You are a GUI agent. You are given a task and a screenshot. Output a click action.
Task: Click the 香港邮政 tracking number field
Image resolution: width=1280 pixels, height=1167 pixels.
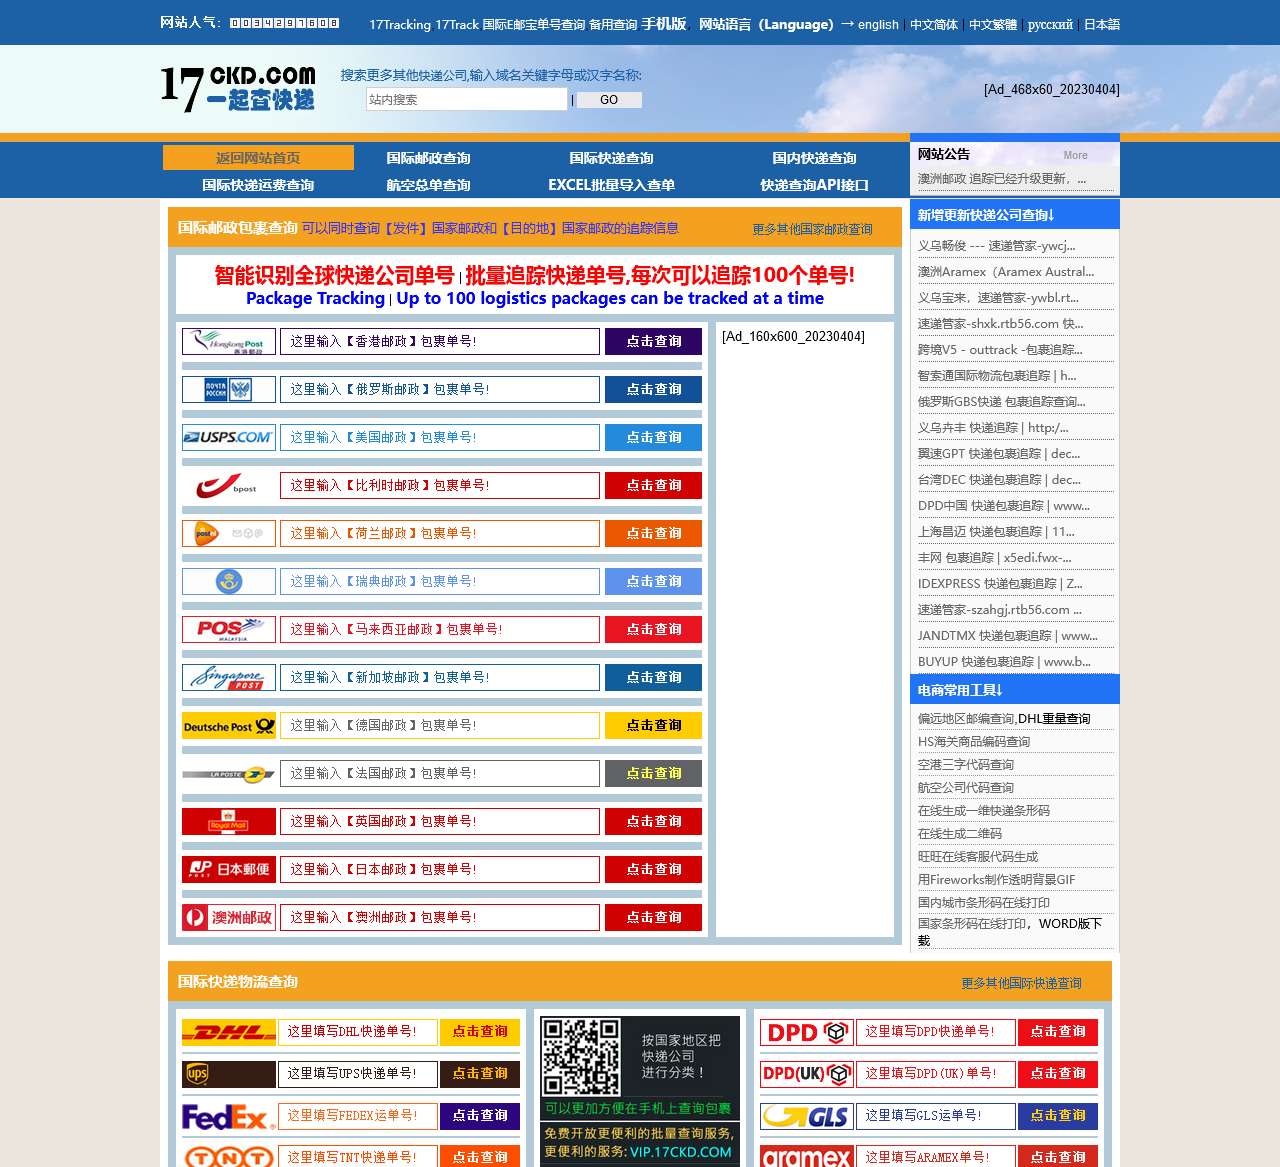coord(440,342)
